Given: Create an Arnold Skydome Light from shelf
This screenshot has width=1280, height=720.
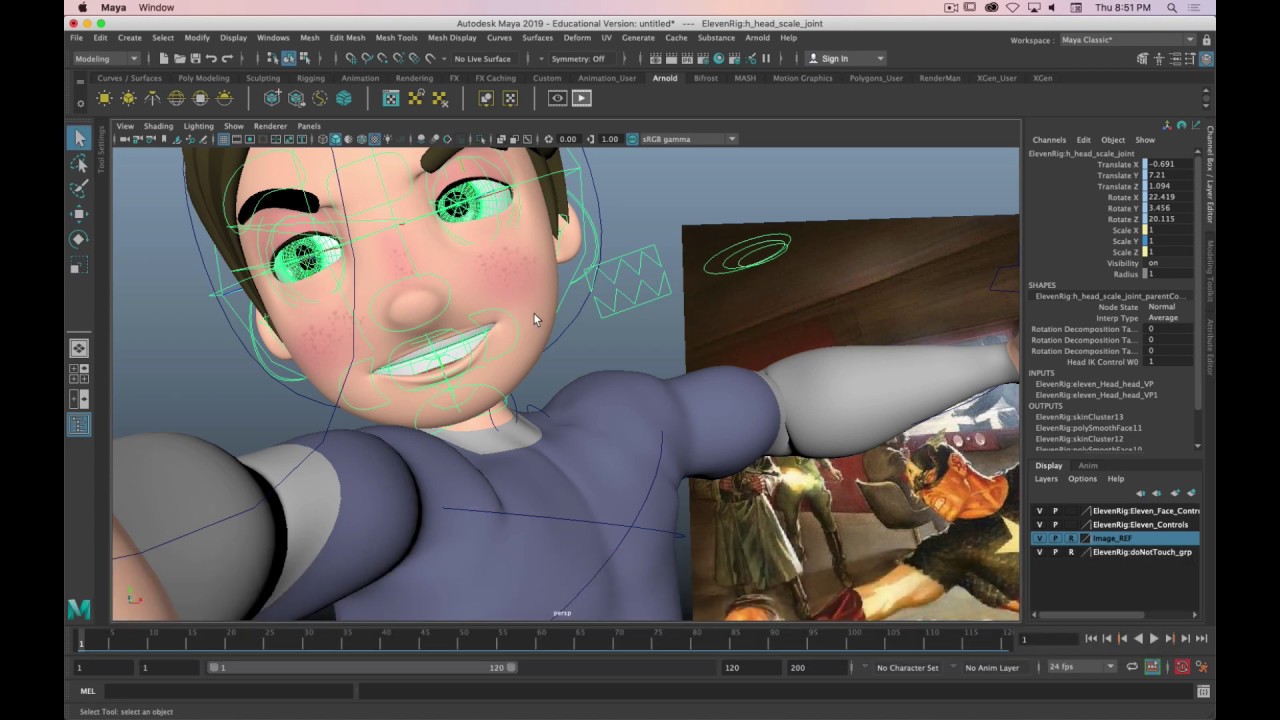Looking at the screenshot, I should pyautogui.click(x=176, y=98).
